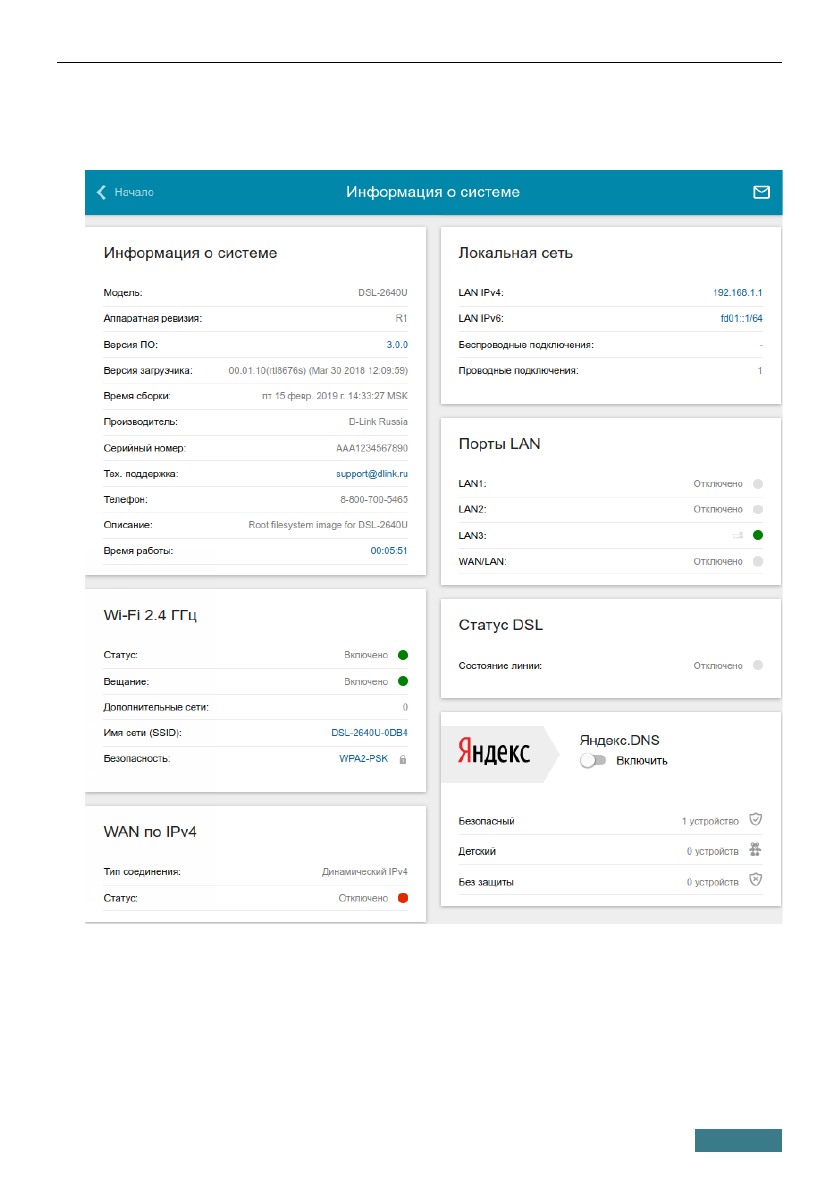Open the firmware version 3.0.0 link
This screenshot has width=839, height=1191.
click(396, 345)
